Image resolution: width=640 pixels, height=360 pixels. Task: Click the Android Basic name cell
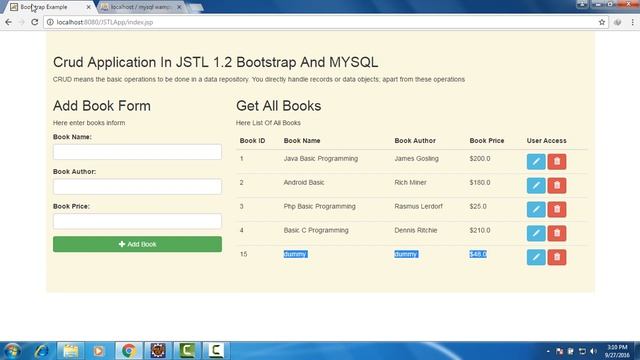tap(304, 182)
